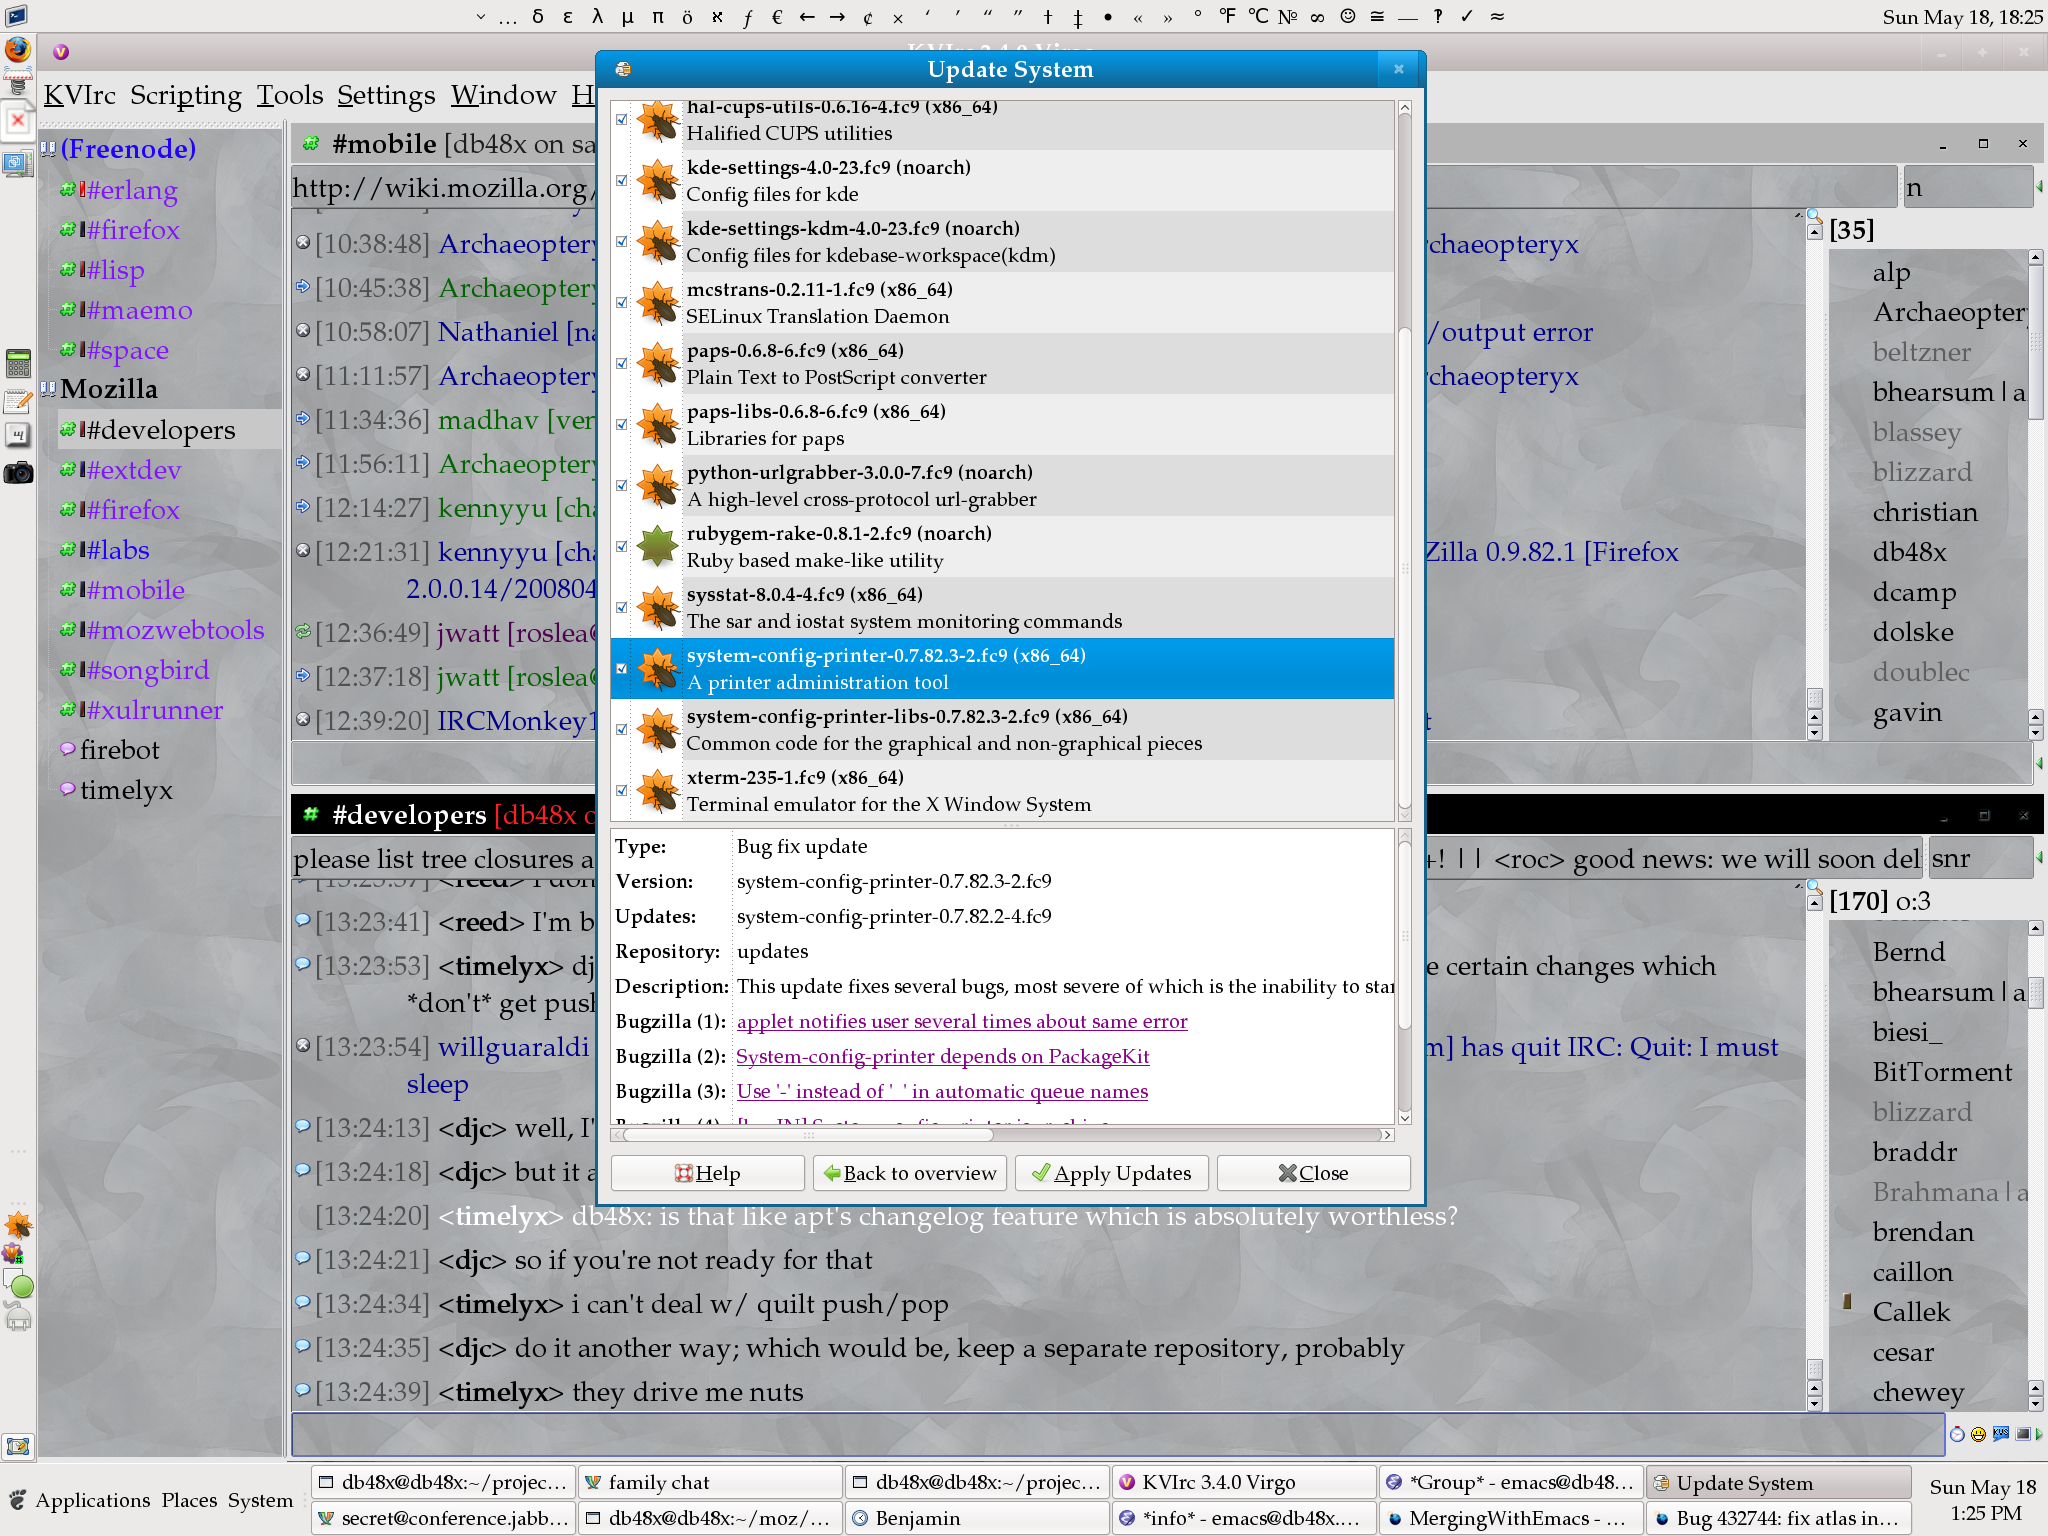Click the update notifier star icon in left panel

coord(18,1224)
